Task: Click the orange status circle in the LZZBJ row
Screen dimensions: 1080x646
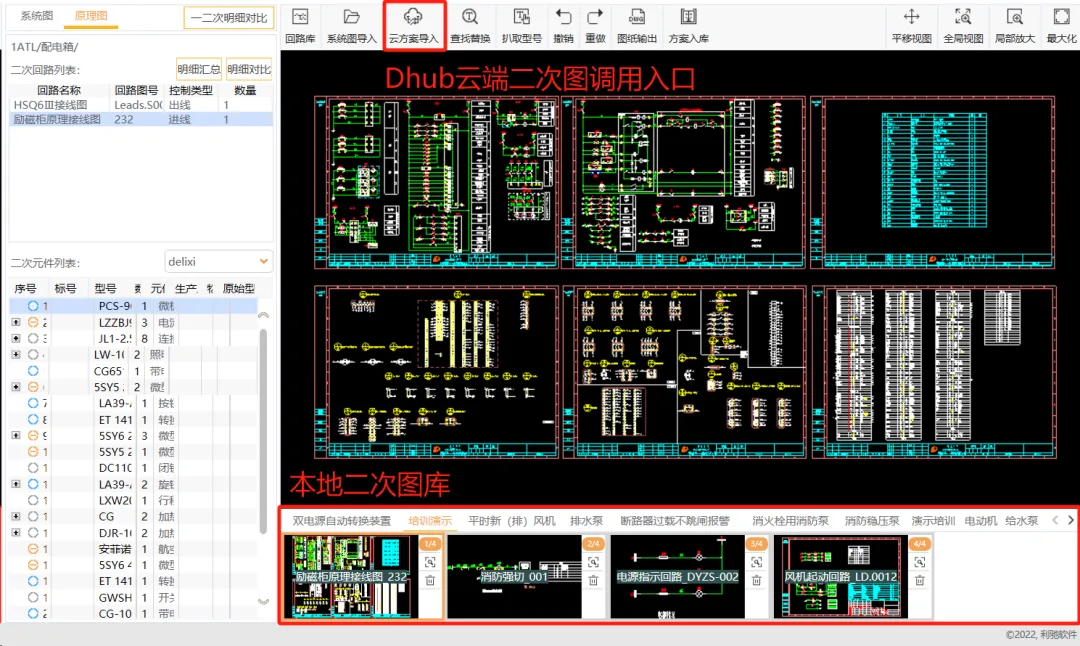Action: (x=33, y=322)
